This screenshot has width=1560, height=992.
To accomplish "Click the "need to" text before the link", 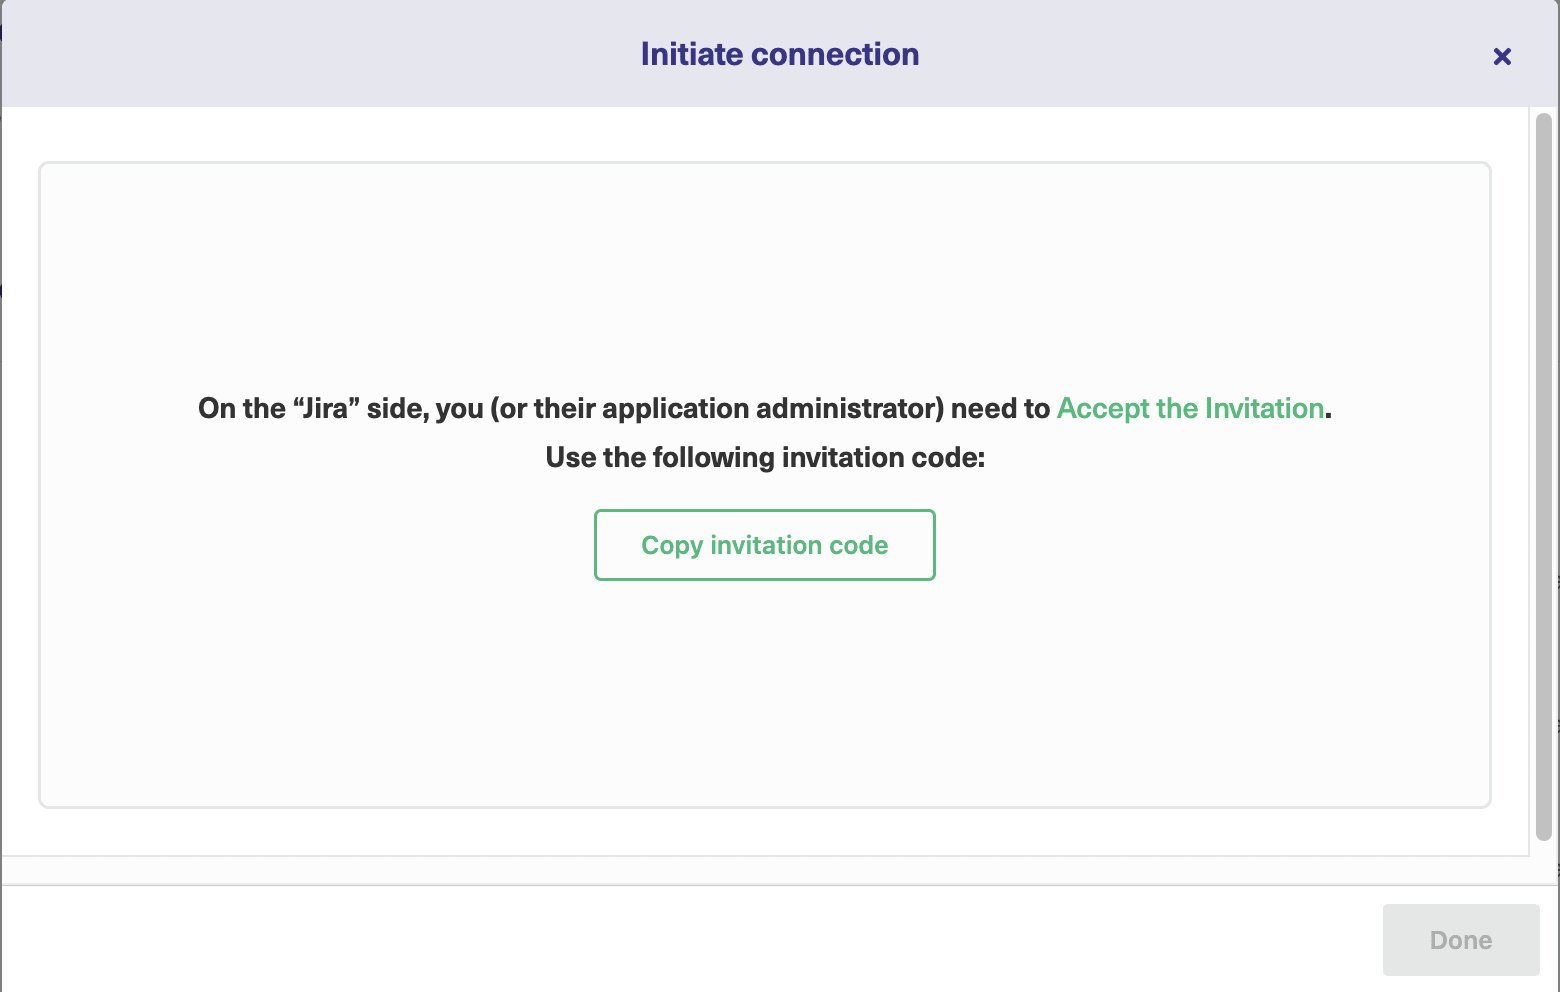I will [x=1000, y=409].
